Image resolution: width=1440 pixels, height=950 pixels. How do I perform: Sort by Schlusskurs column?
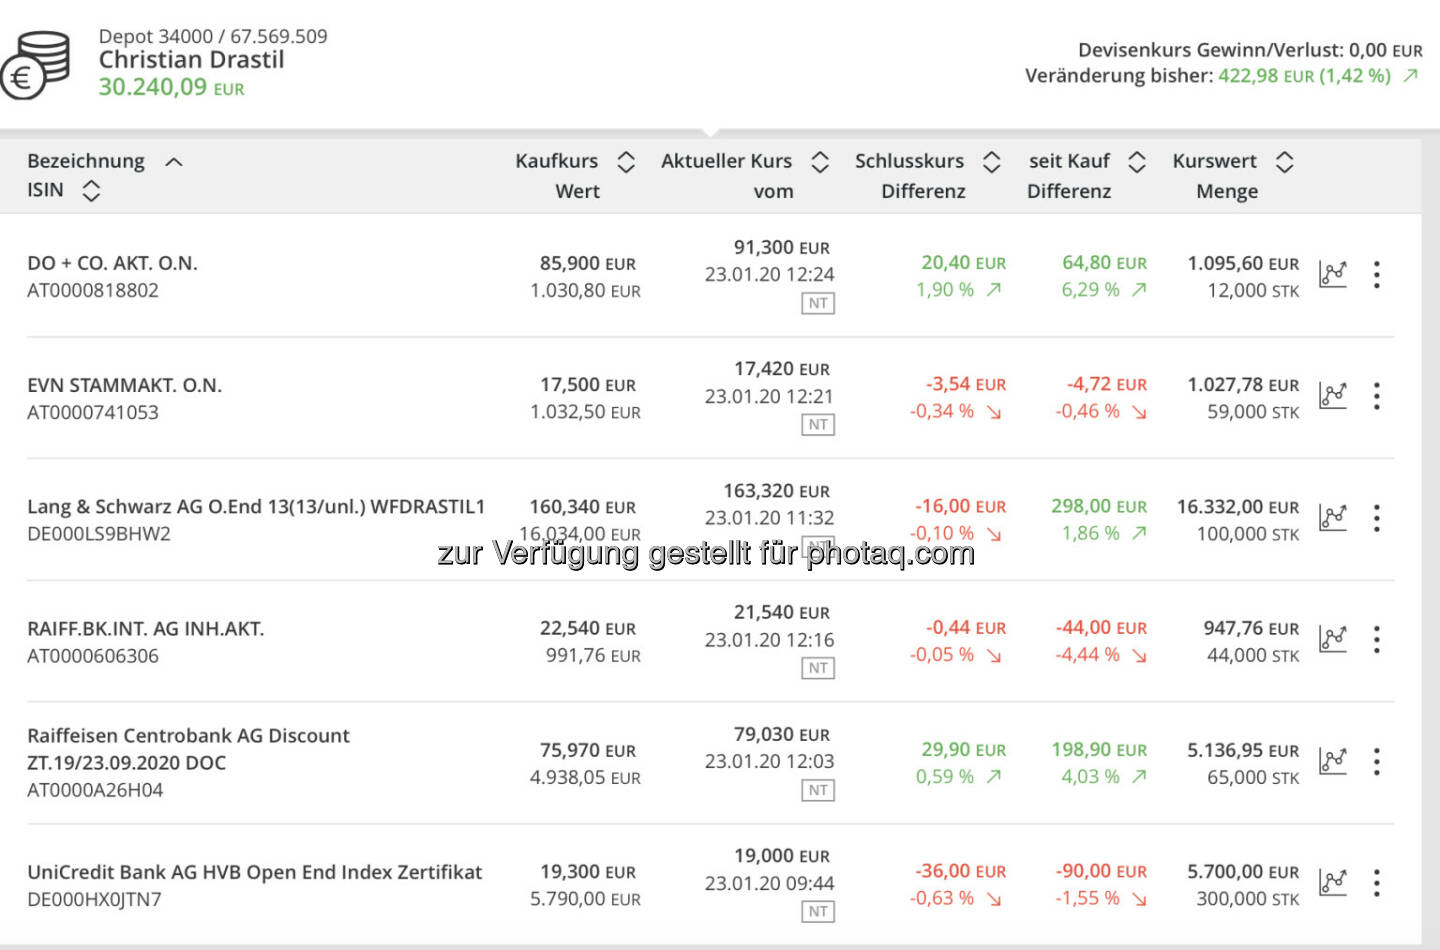click(992, 162)
